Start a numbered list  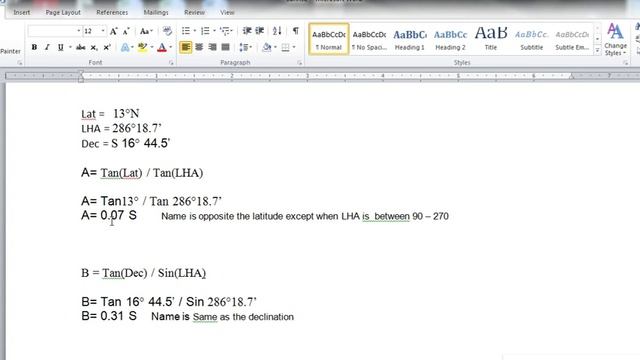(205, 31)
